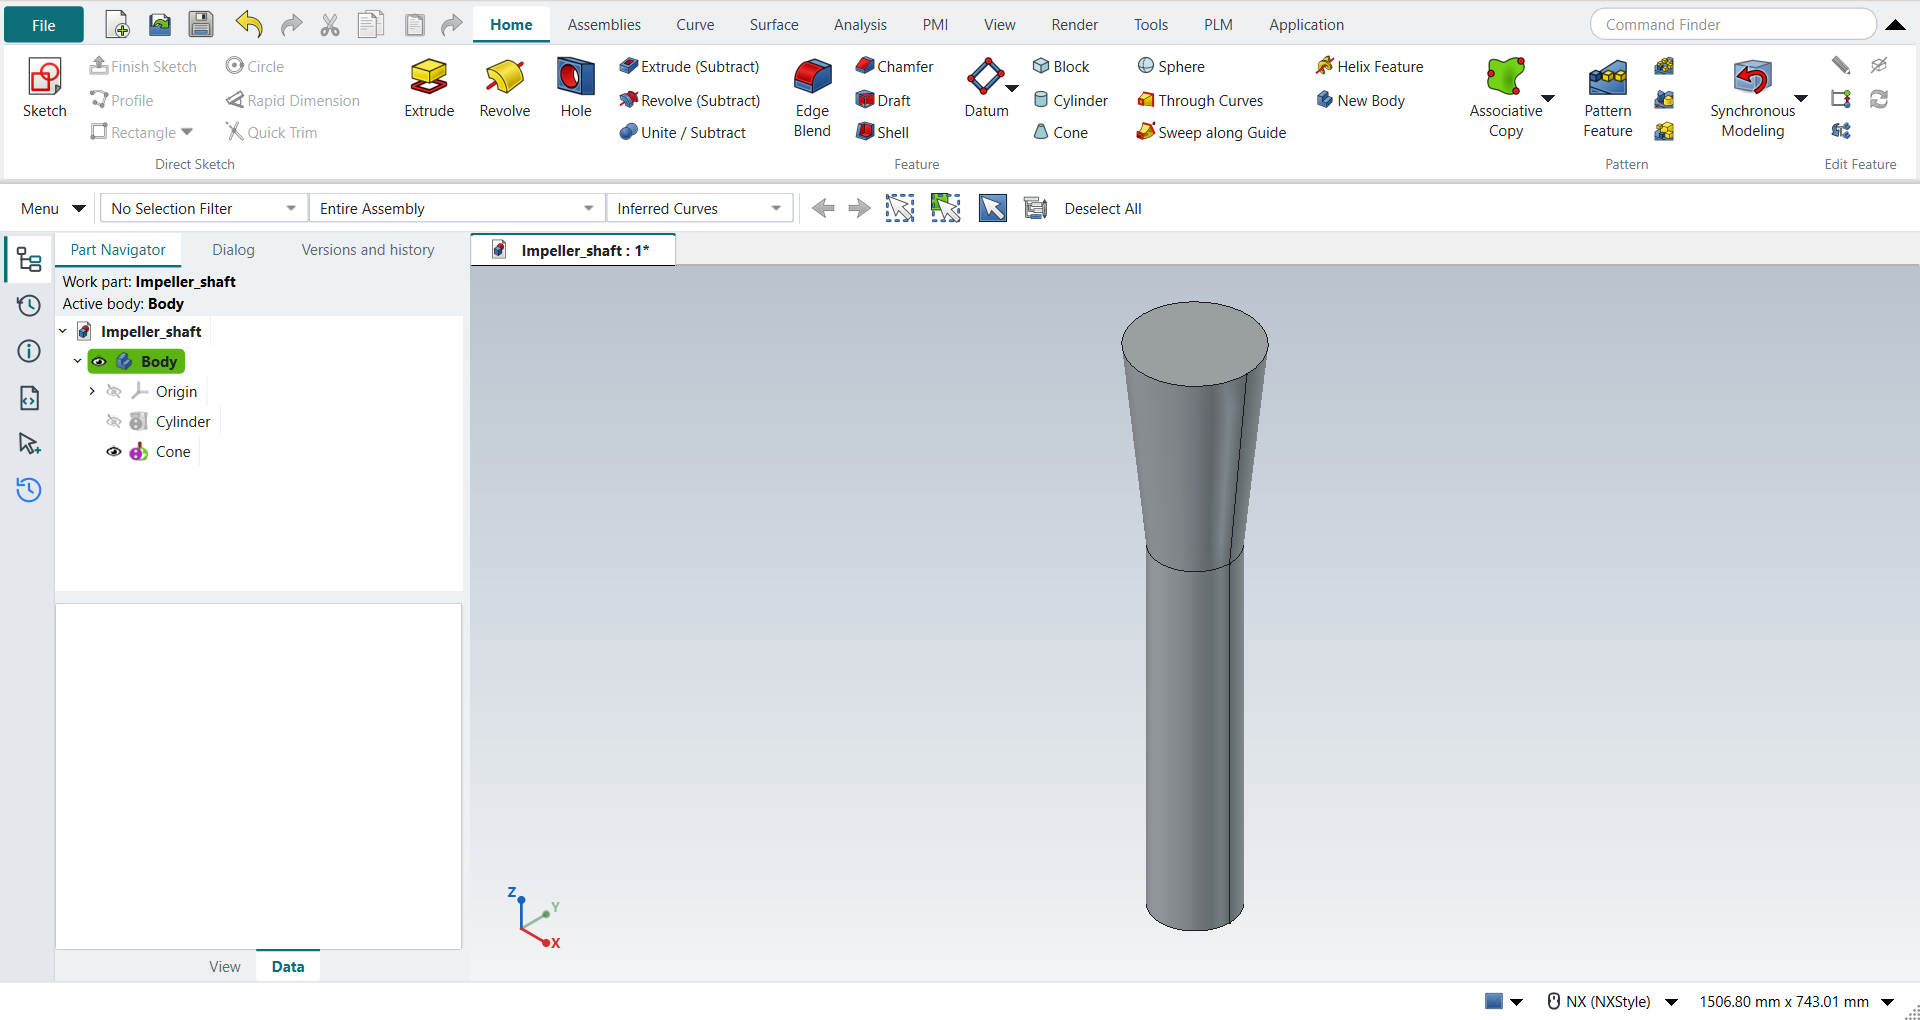This screenshot has height=1020, width=1920.
Task: Click the Chamfer tool
Action: point(894,66)
